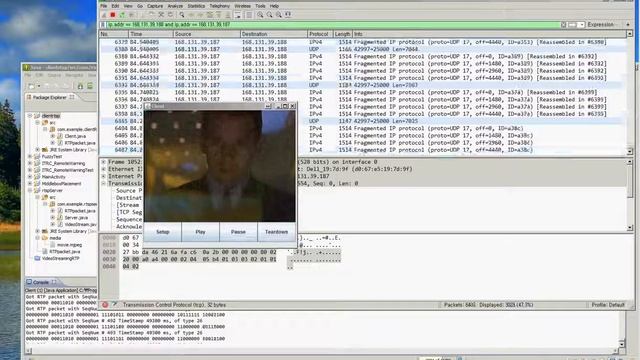
Task: Open the Analyze menu
Action: pyautogui.click(x=175, y=6)
